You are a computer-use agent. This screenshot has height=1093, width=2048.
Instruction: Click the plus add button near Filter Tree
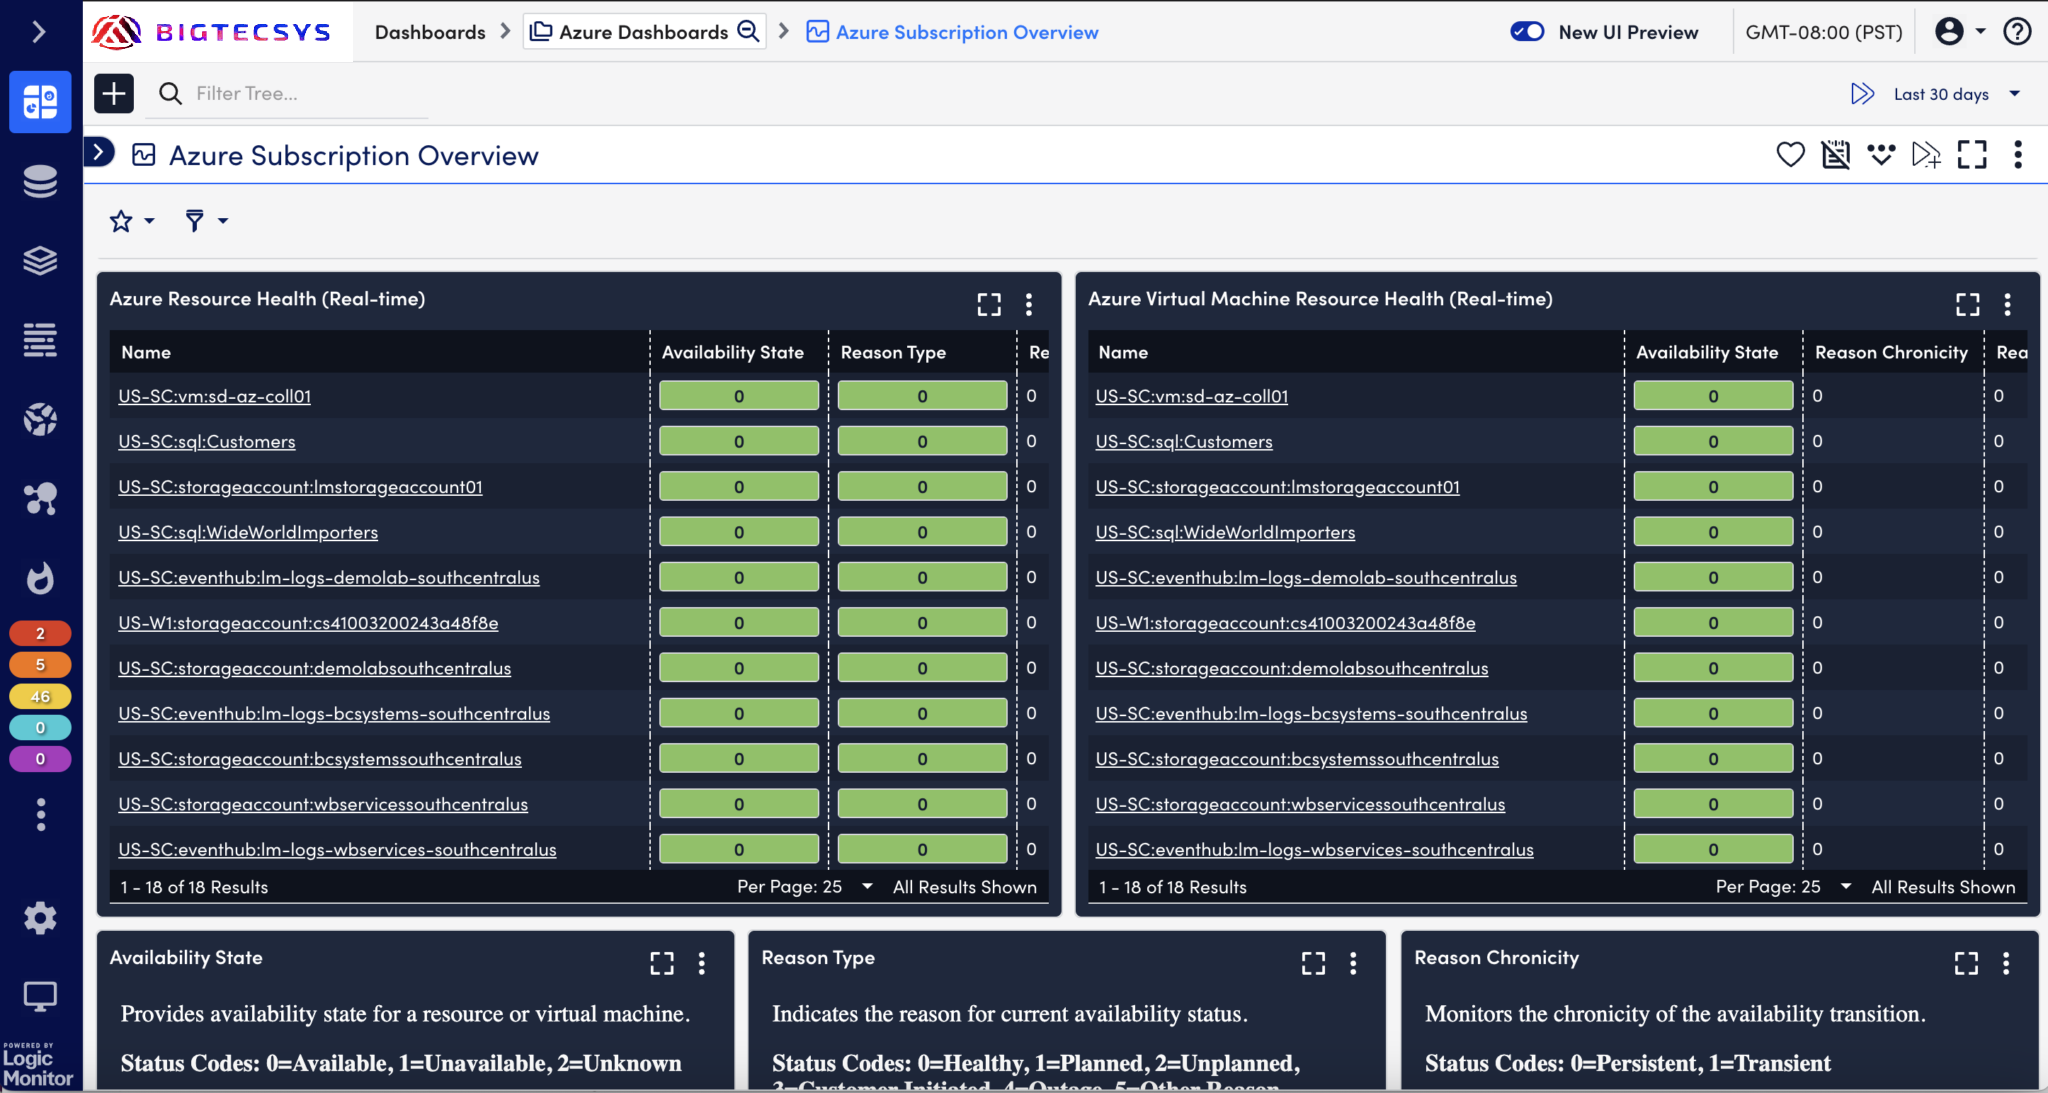click(114, 94)
